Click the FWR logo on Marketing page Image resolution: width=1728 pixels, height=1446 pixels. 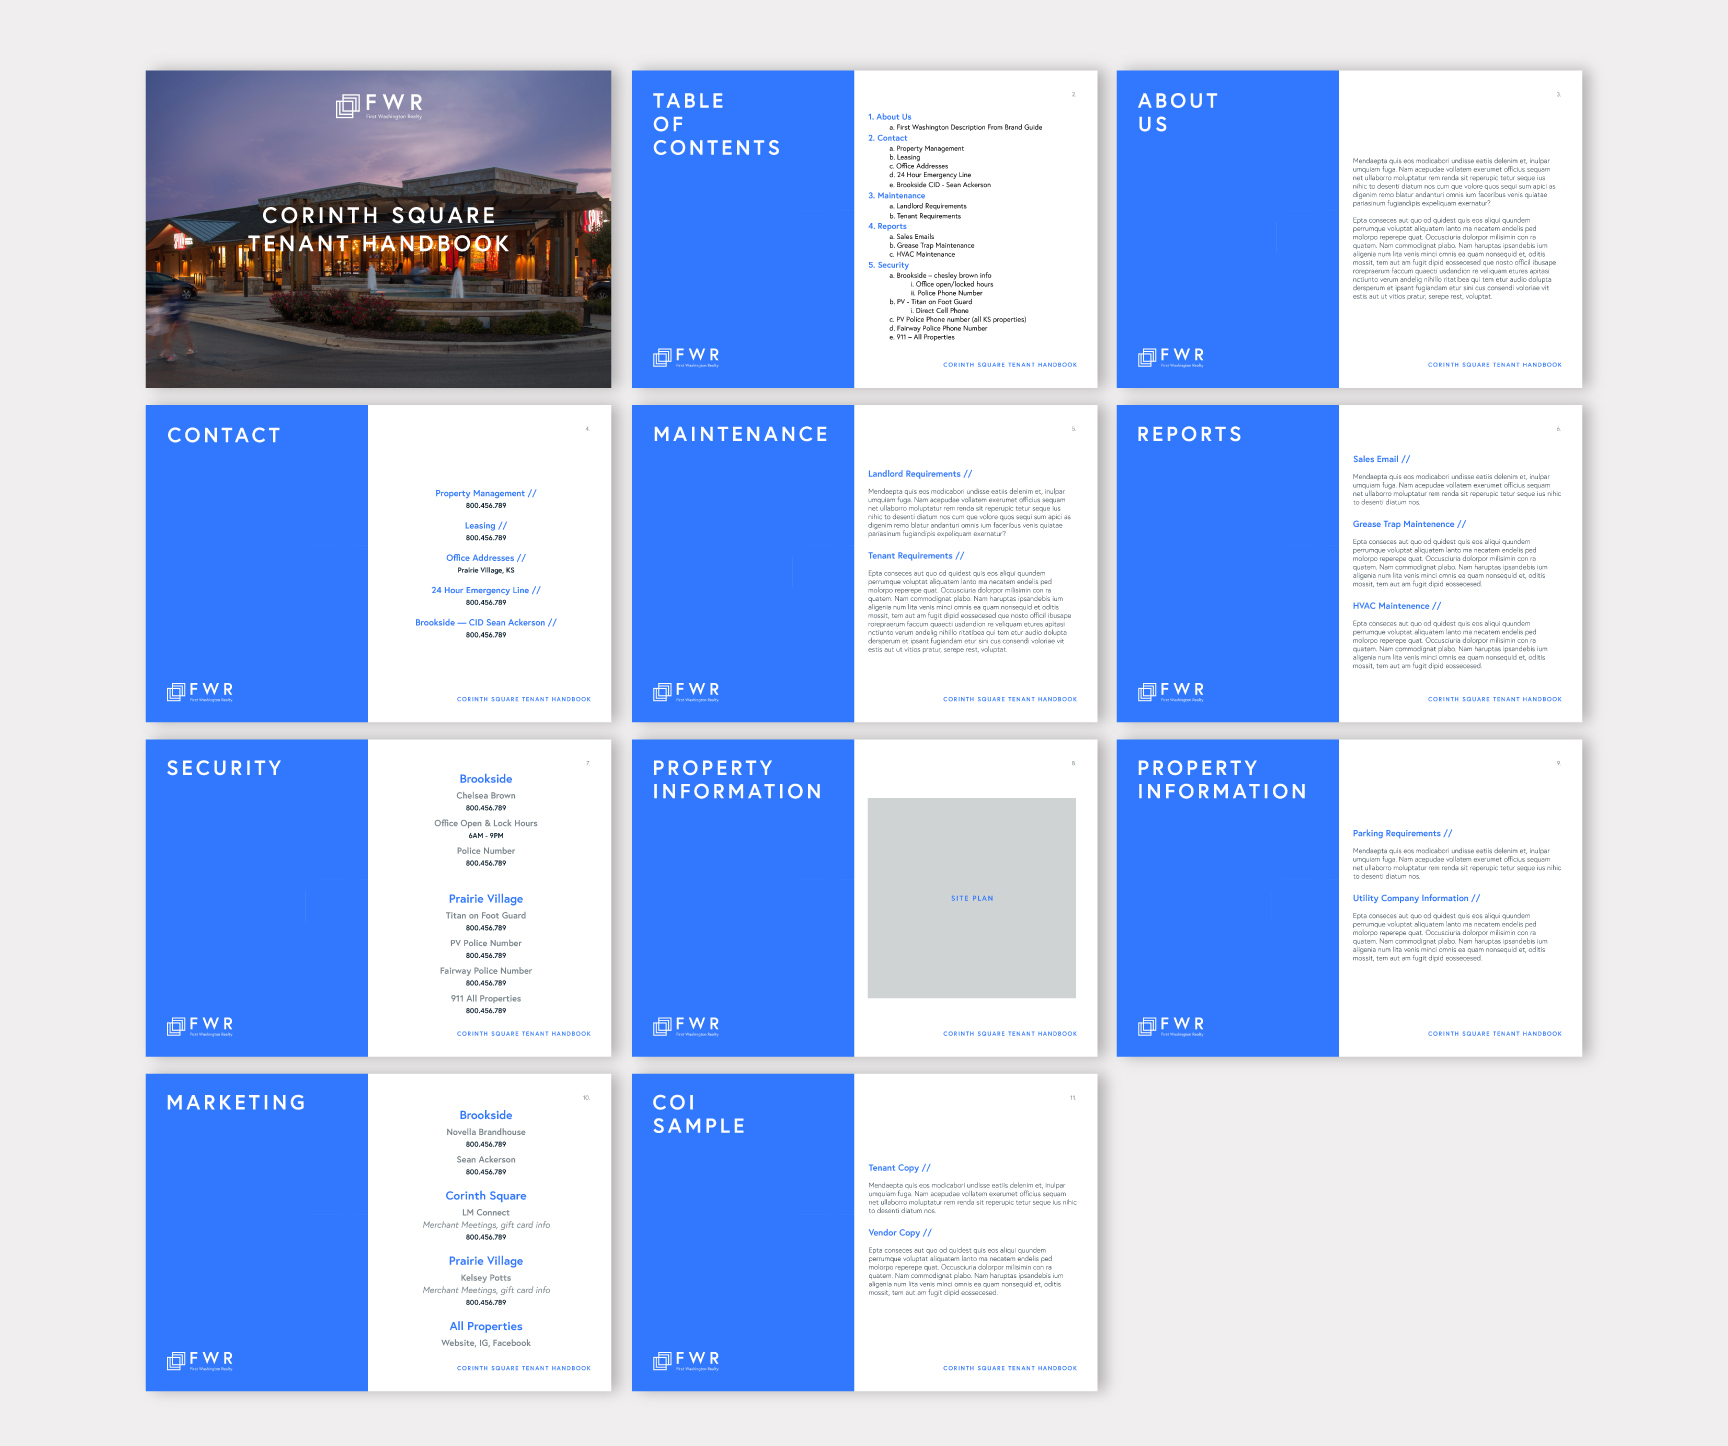coord(200,1360)
